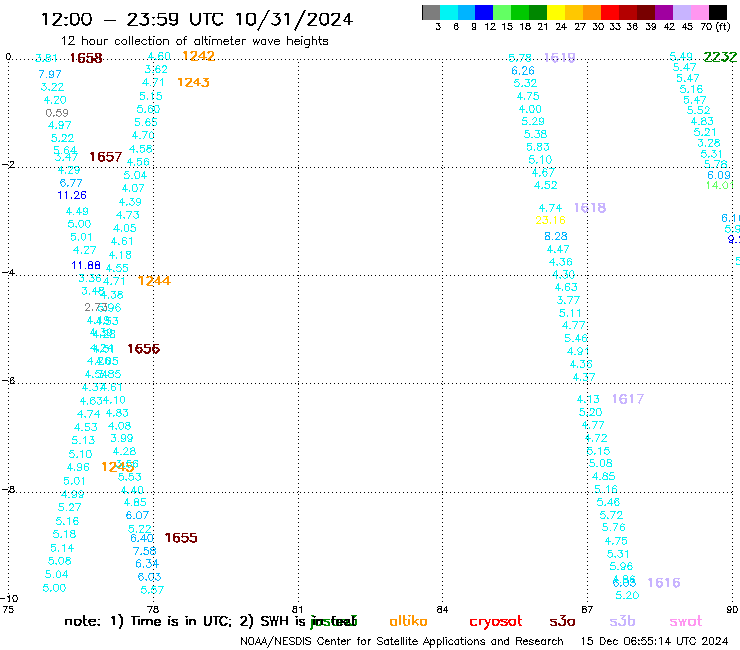
Task: Click the wave height value 5.57
Action: pyautogui.click(x=152, y=590)
